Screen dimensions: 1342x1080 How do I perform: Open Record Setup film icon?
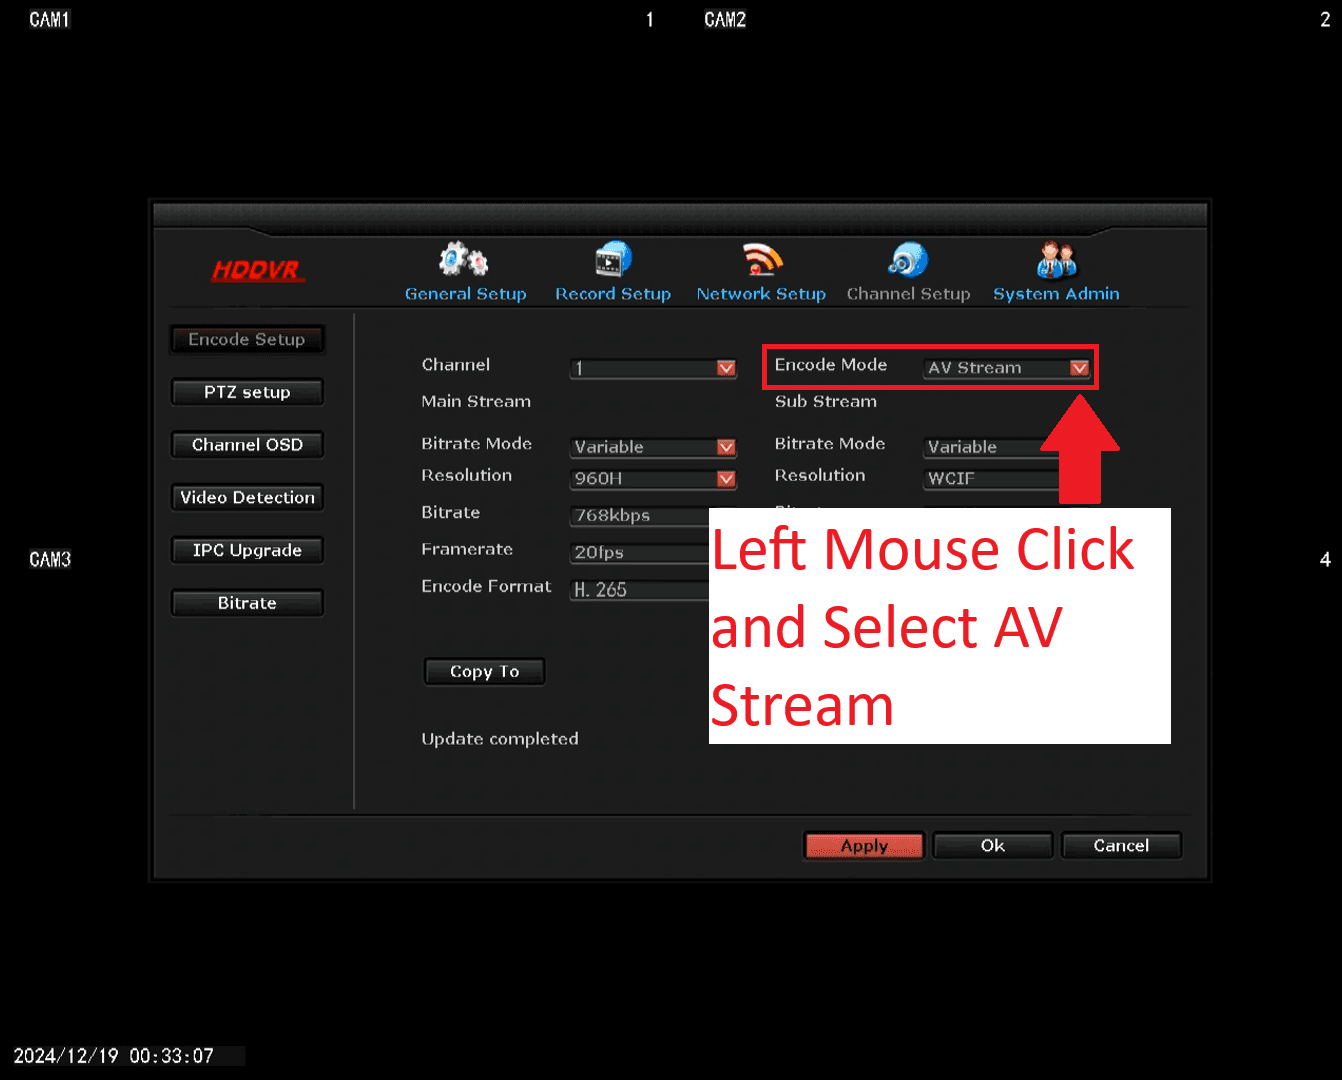pyautogui.click(x=613, y=259)
